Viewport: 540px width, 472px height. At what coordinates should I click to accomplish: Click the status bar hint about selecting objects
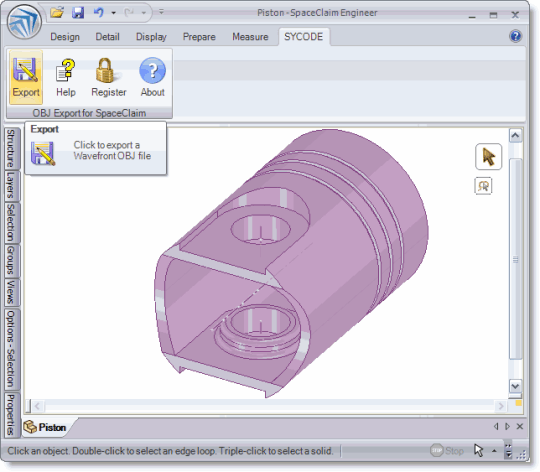(x=170, y=451)
